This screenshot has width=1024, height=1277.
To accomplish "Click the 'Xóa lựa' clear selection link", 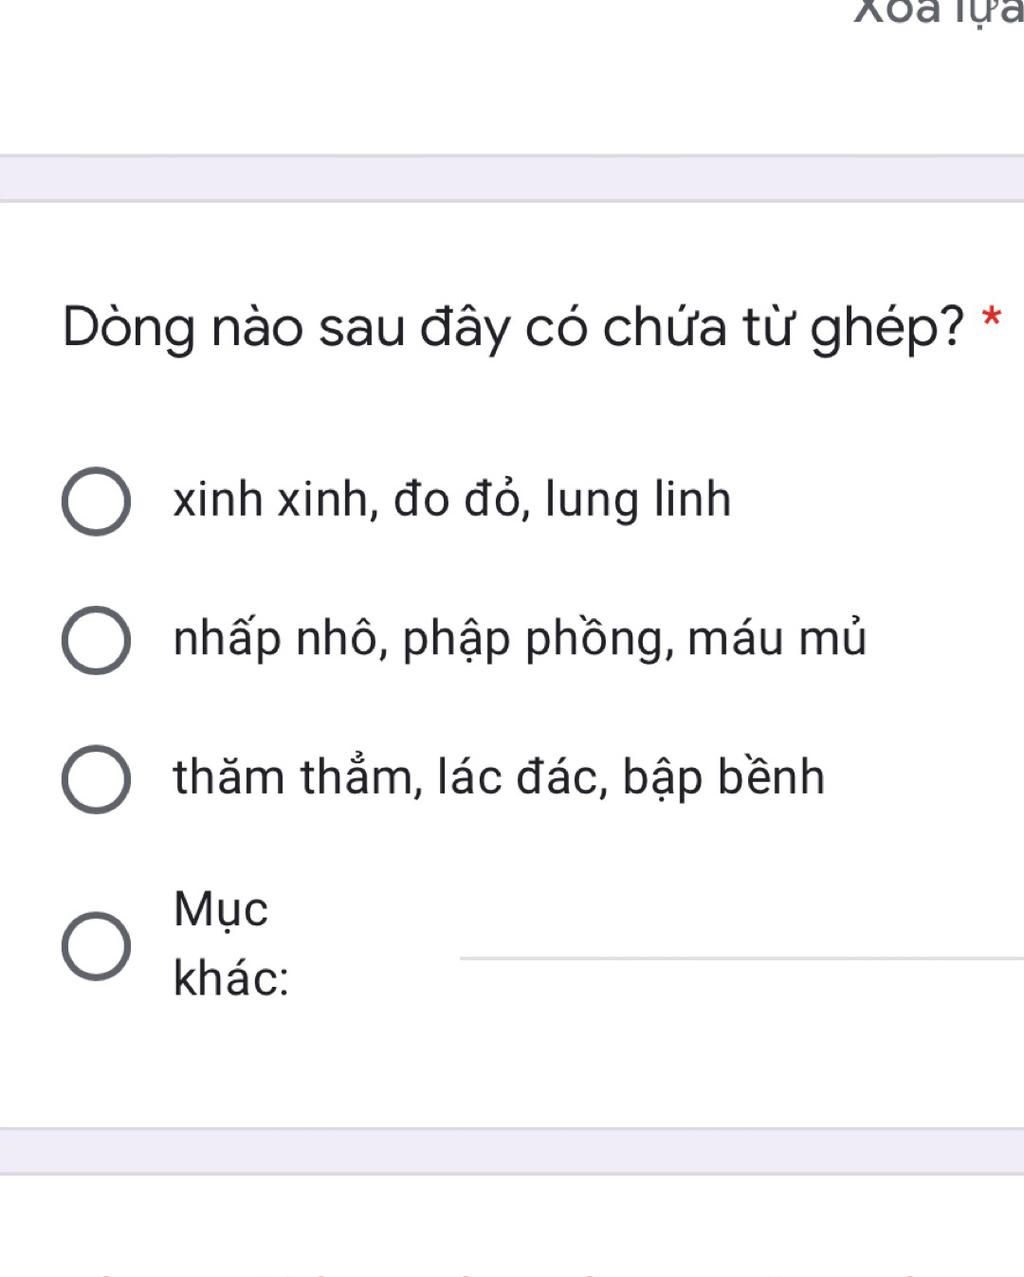I will click(x=938, y=12).
